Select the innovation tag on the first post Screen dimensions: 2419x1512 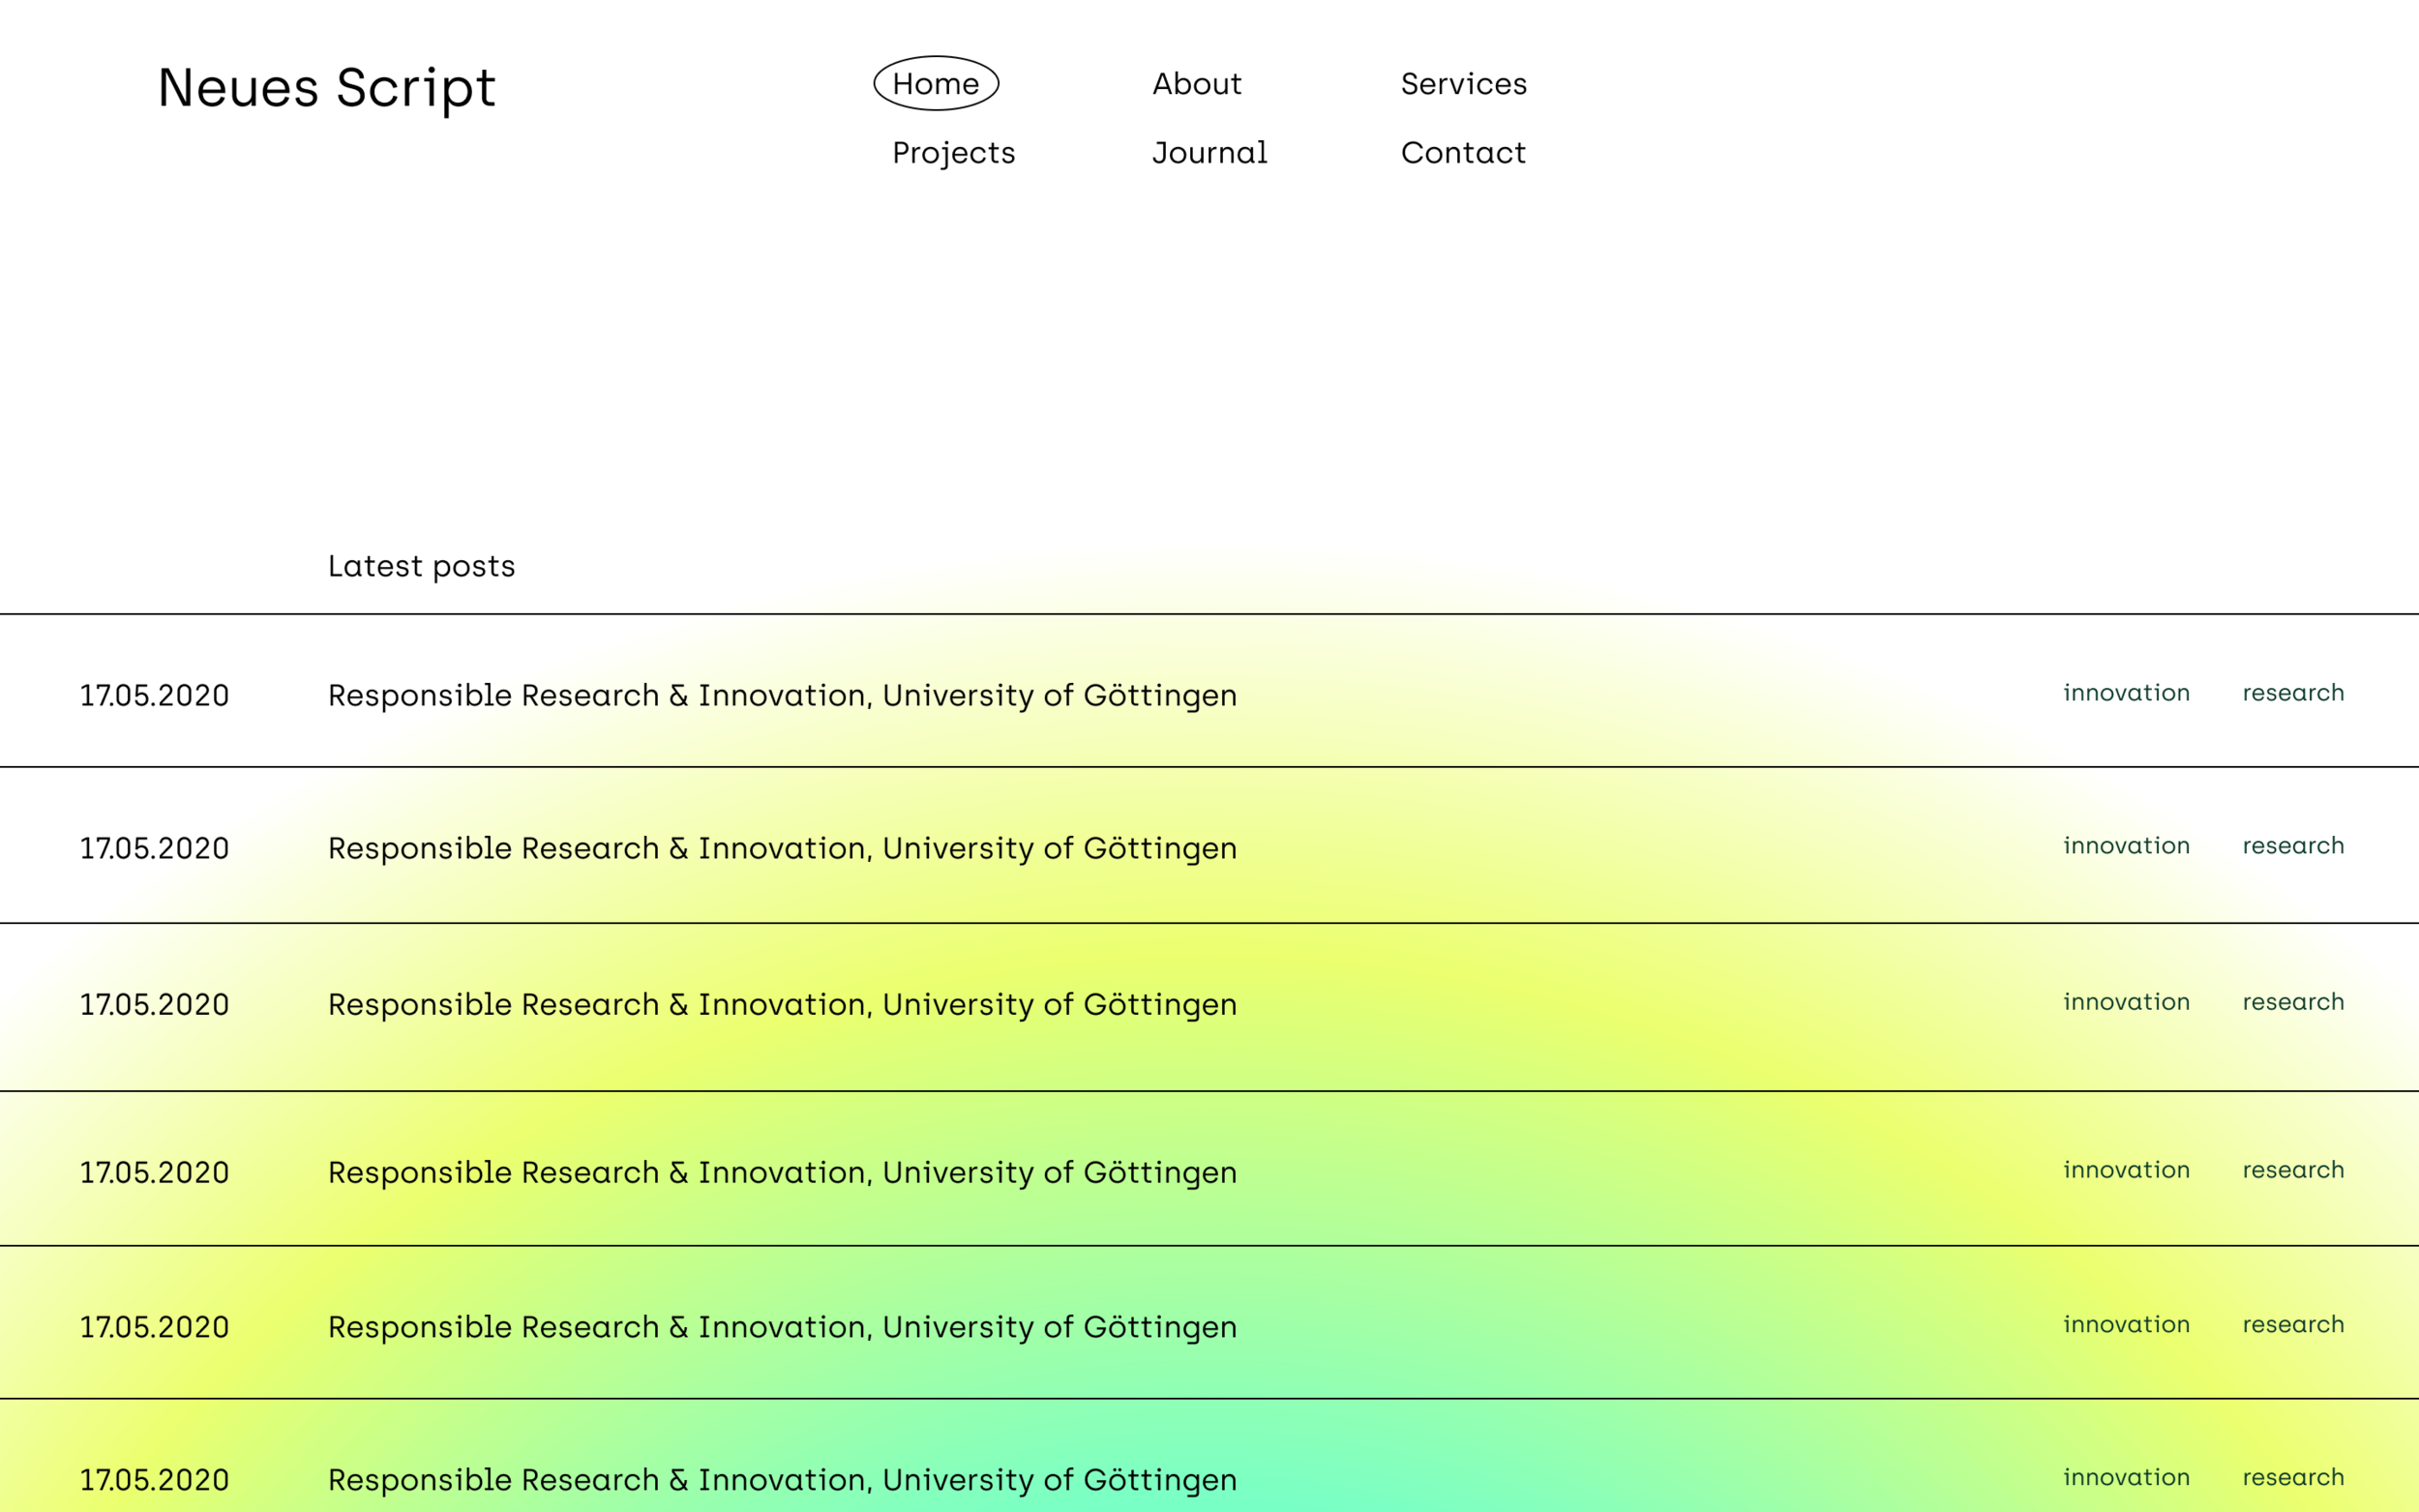[x=2126, y=693]
